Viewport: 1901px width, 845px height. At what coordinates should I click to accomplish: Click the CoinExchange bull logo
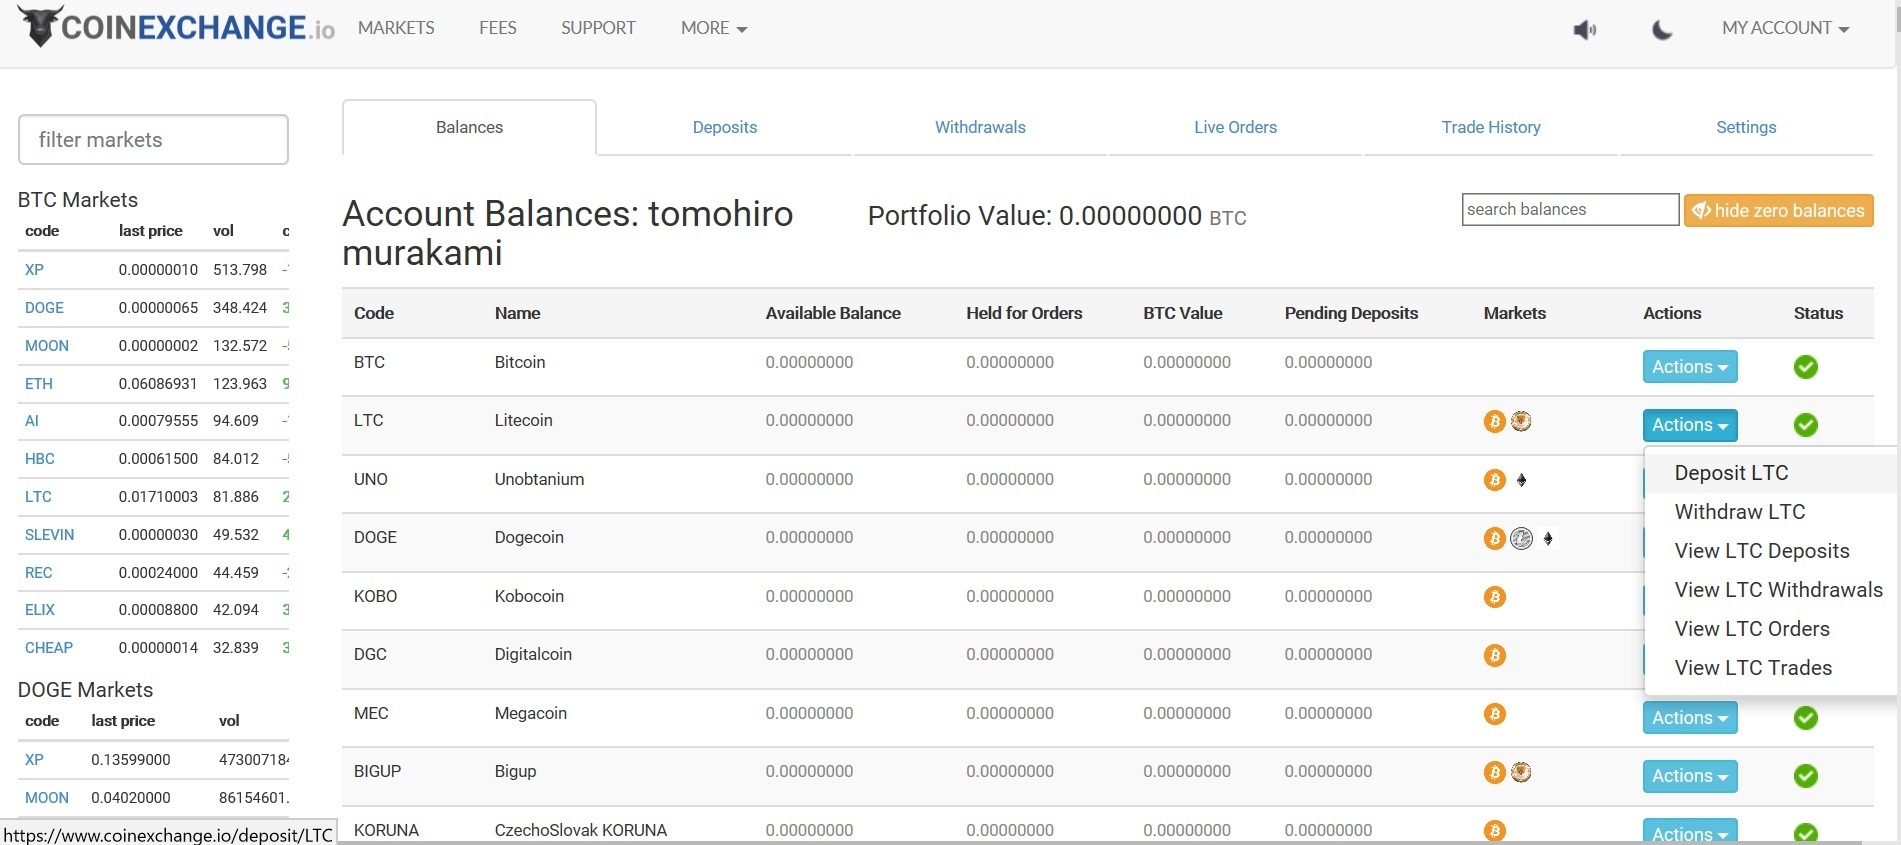(x=40, y=26)
